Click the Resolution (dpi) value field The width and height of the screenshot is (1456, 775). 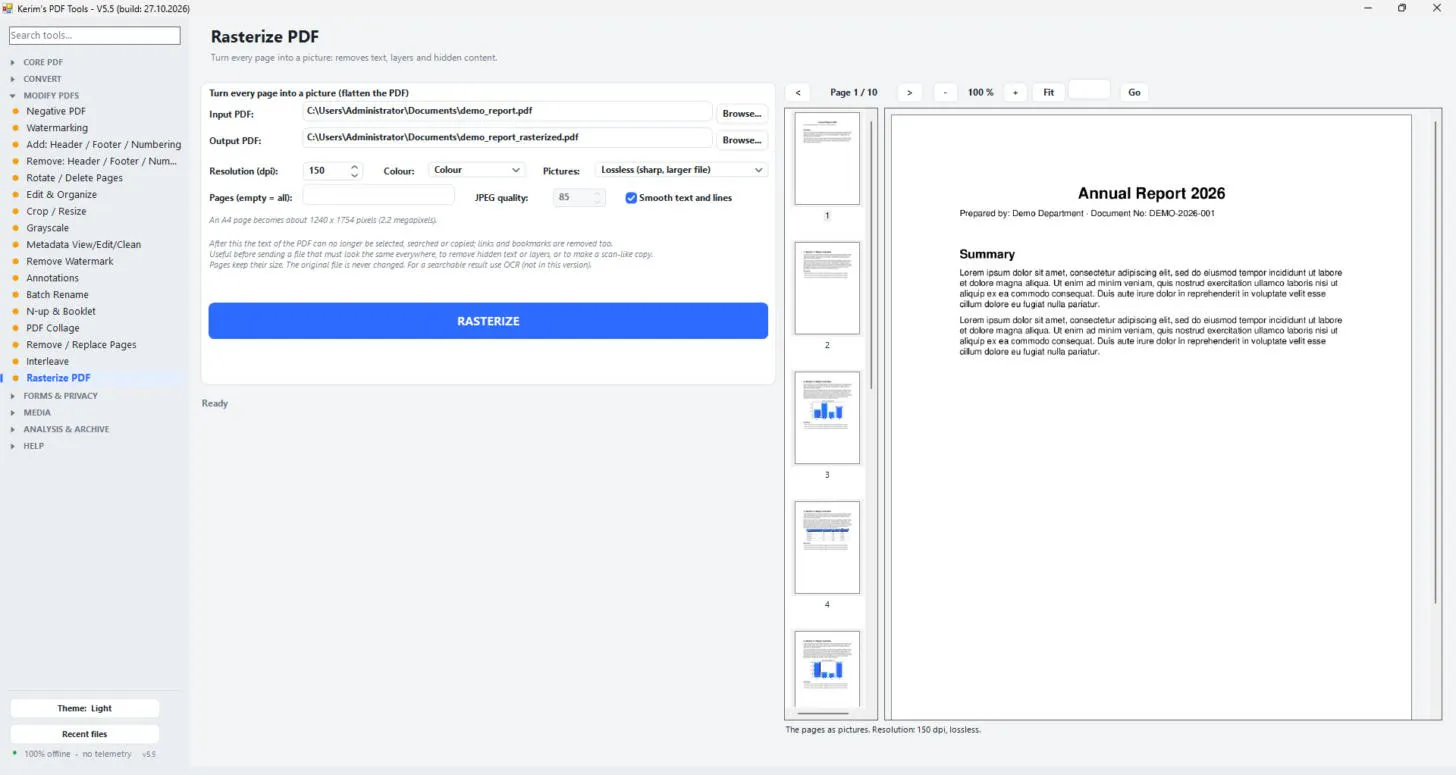click(x=325, y=171)
